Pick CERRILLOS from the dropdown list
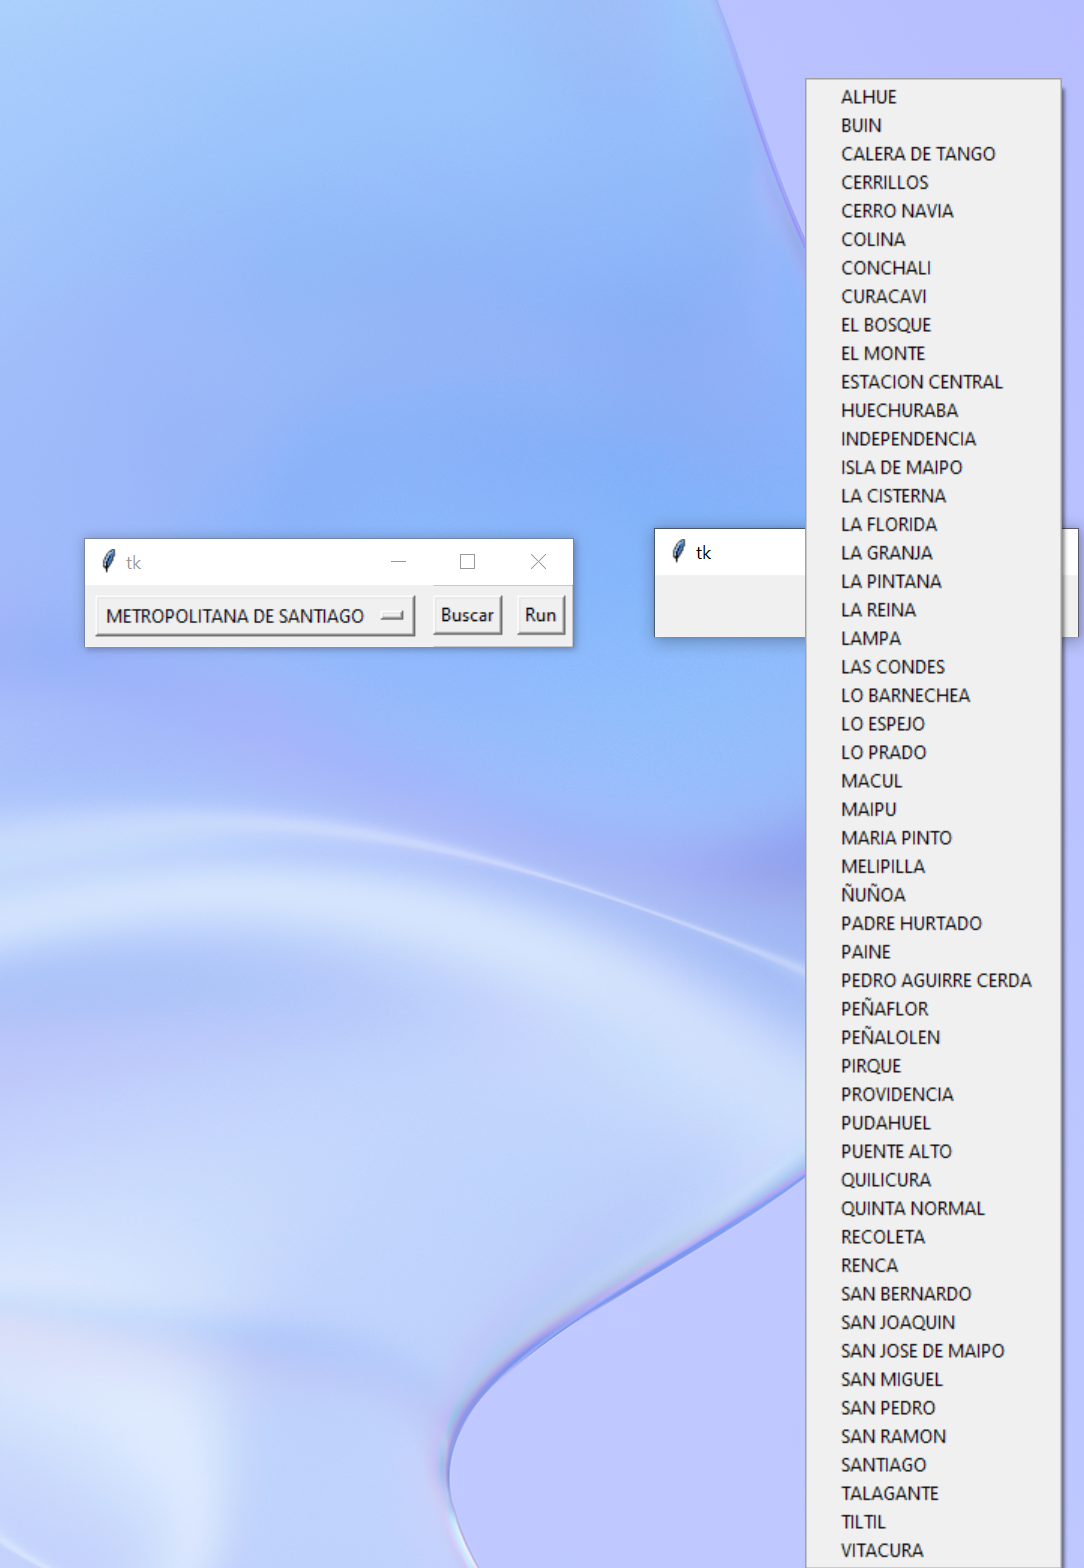The width and height of the screenshot is (1084, 1568). tap(933, 182)
